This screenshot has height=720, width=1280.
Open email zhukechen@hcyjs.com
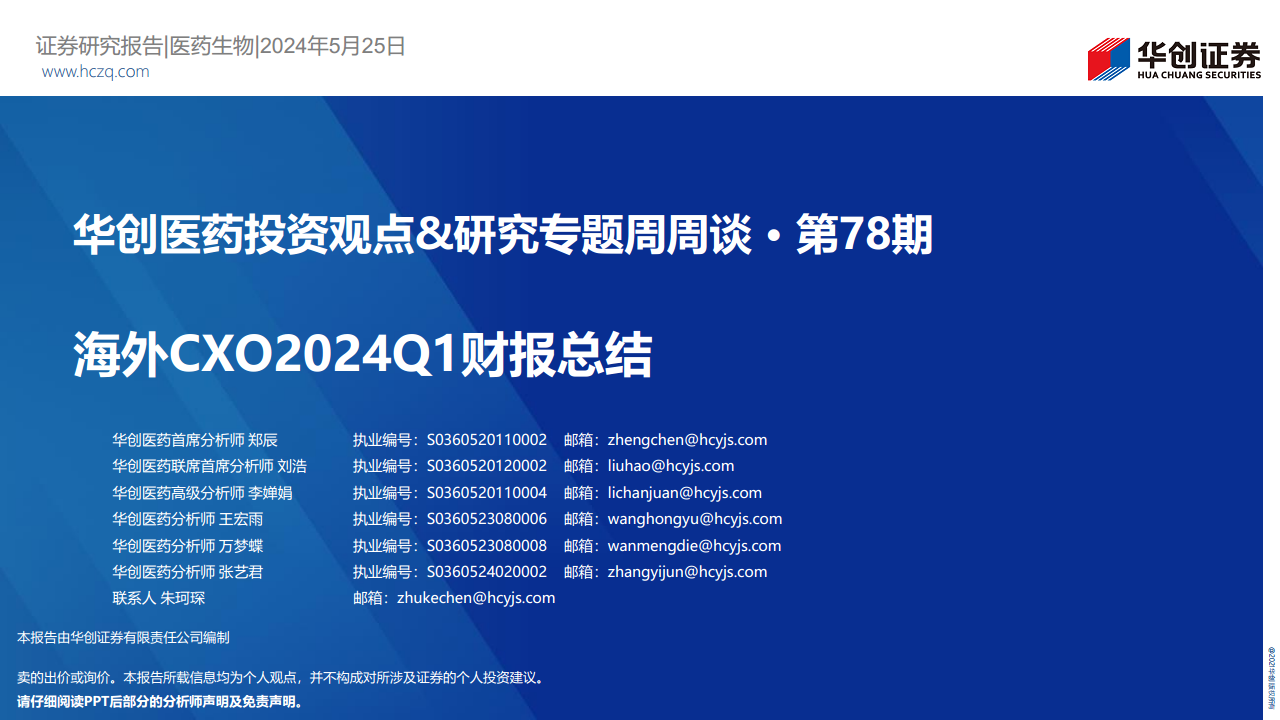pos(476,598)
